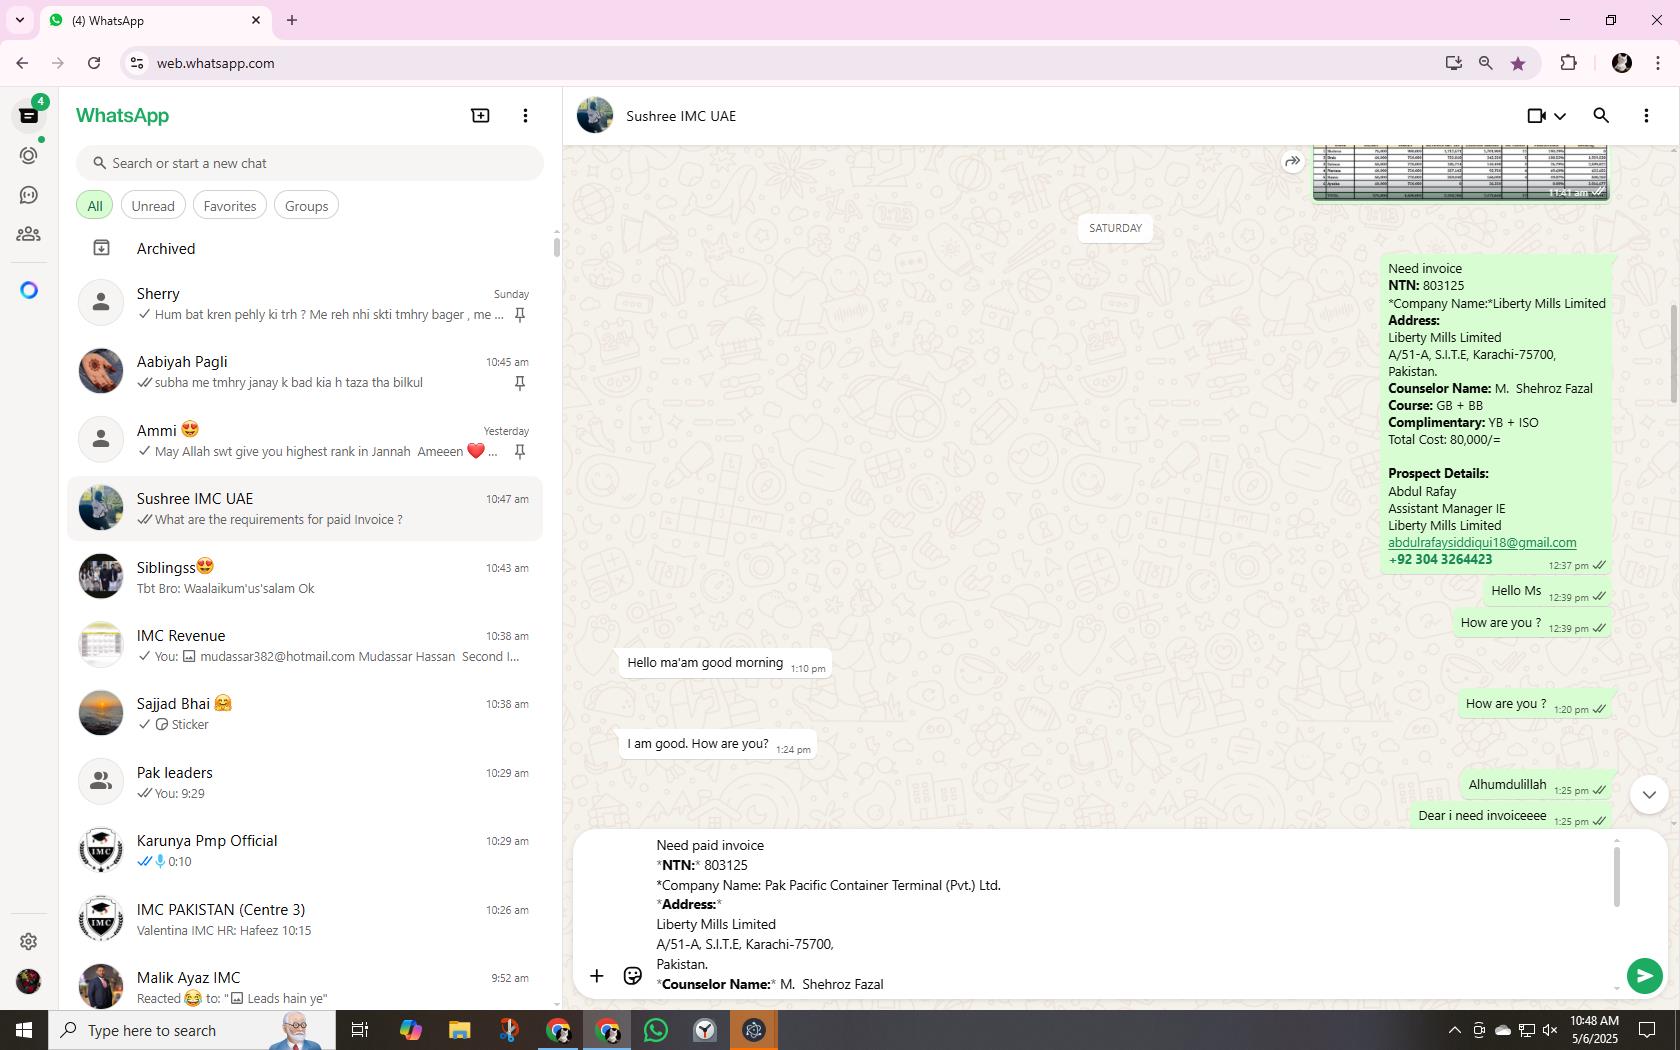Open your profile picture in sidebar
This screenshot has width=1680, height=1050.
point(28,981)
